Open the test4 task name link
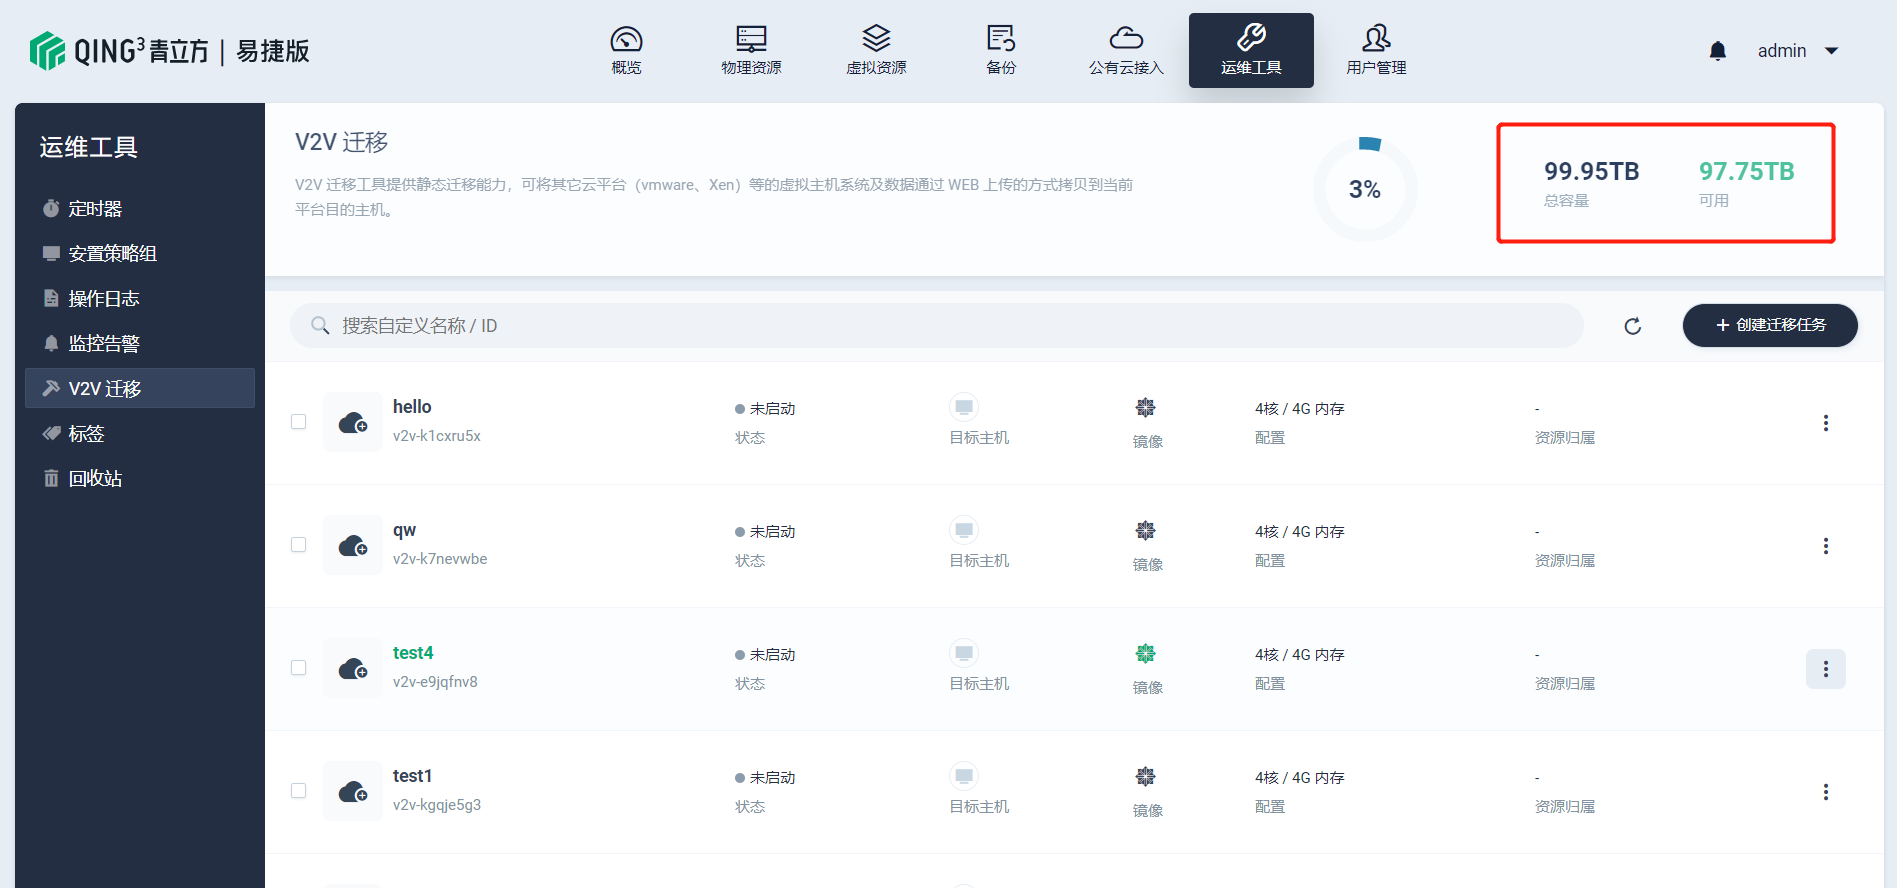Viewport: 1897px width, 888px height. click(413, 653)
